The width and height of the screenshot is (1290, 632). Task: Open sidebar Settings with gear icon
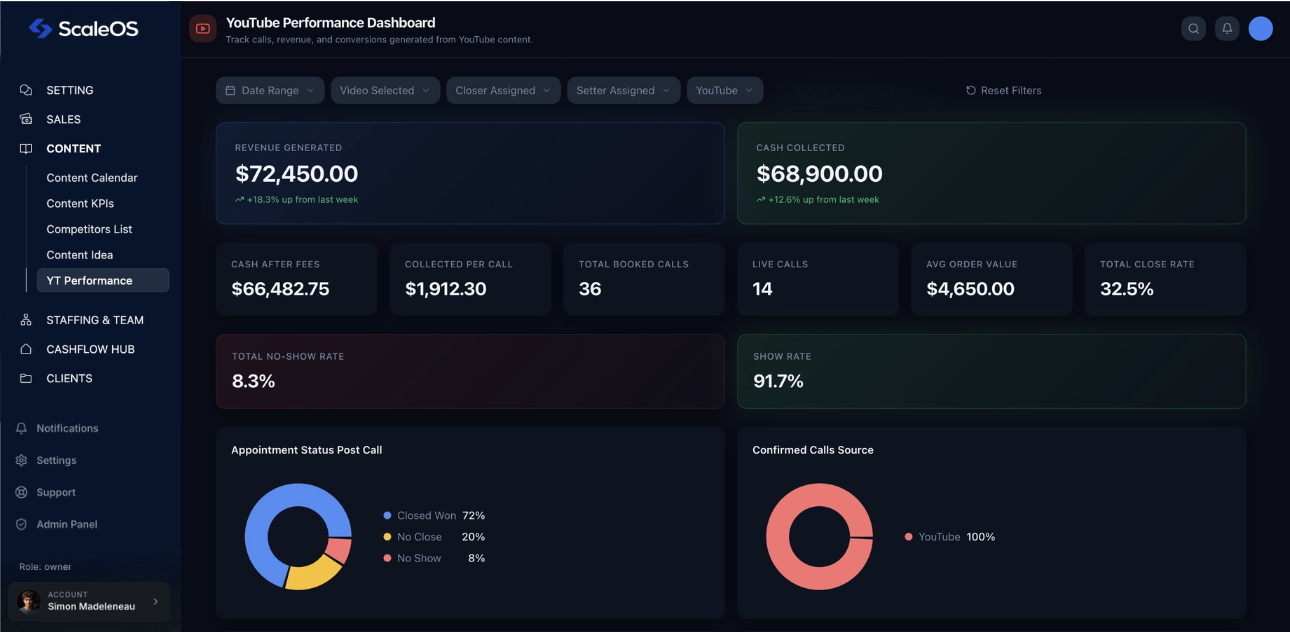tap(56, 460)
